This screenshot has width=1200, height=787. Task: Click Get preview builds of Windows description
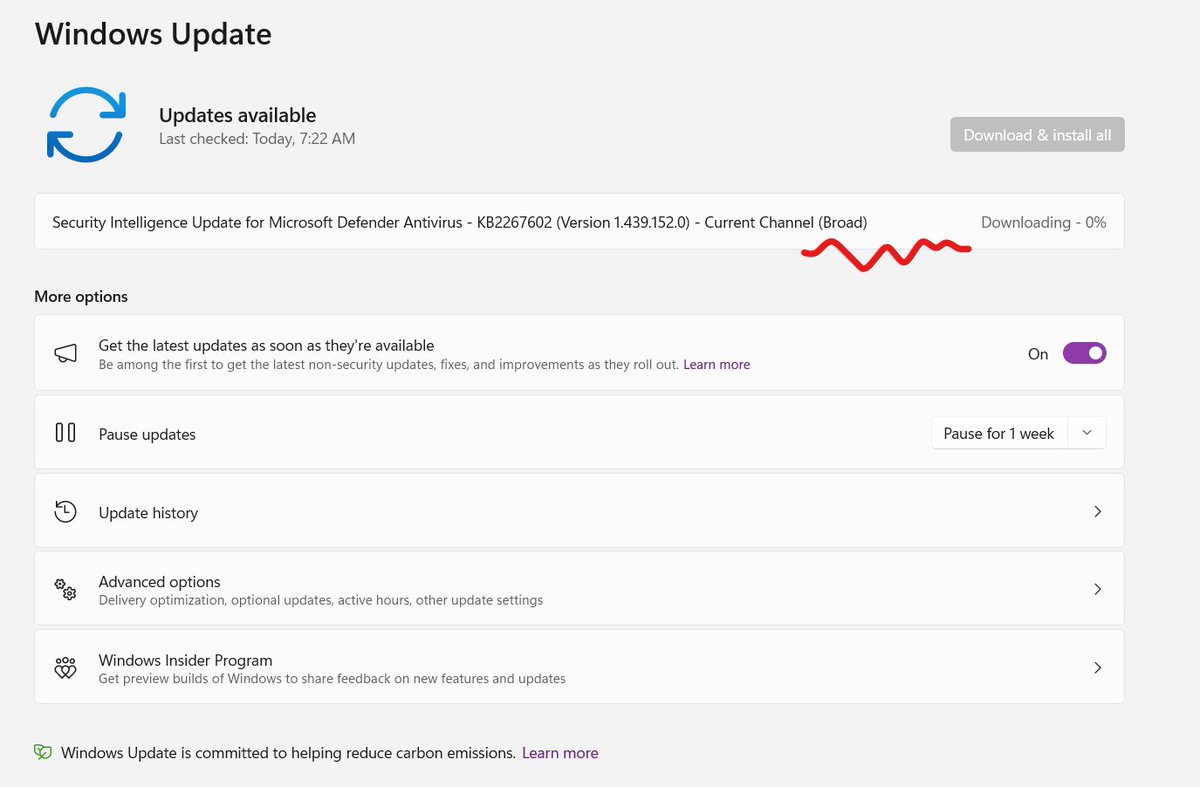332,679
